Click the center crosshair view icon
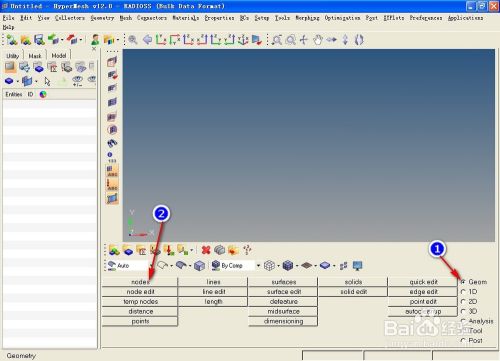 click(304, 40)
